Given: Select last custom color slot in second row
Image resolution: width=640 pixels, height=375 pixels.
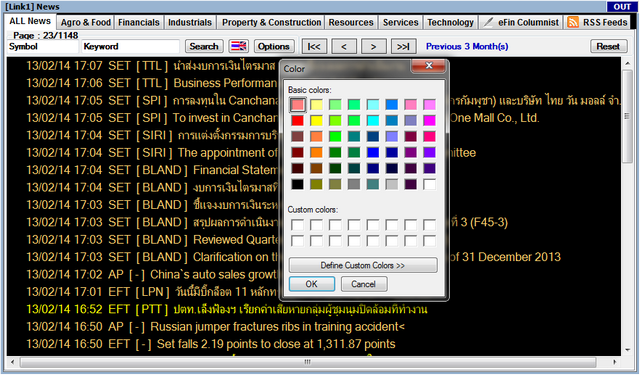Looking at the screenshot, I should [429, 240].
